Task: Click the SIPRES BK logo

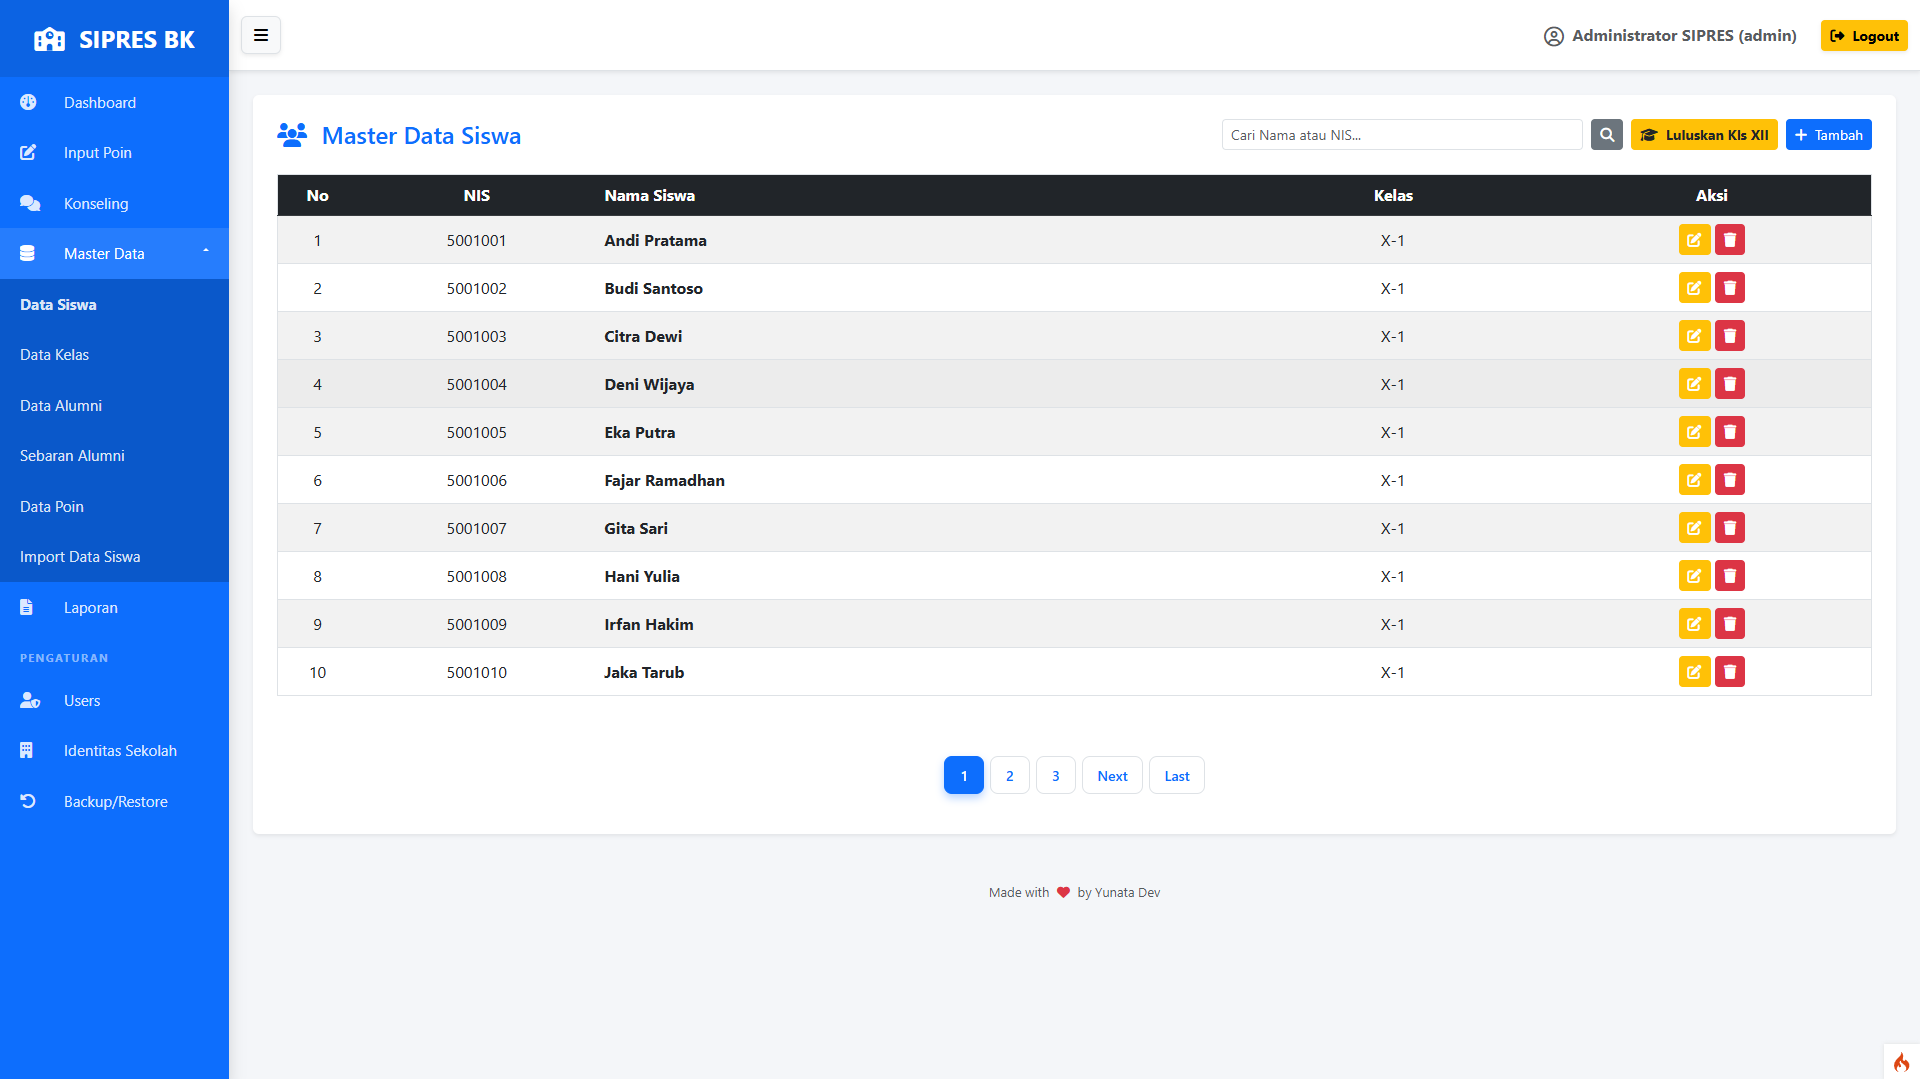Action: [x=114, y=39]
